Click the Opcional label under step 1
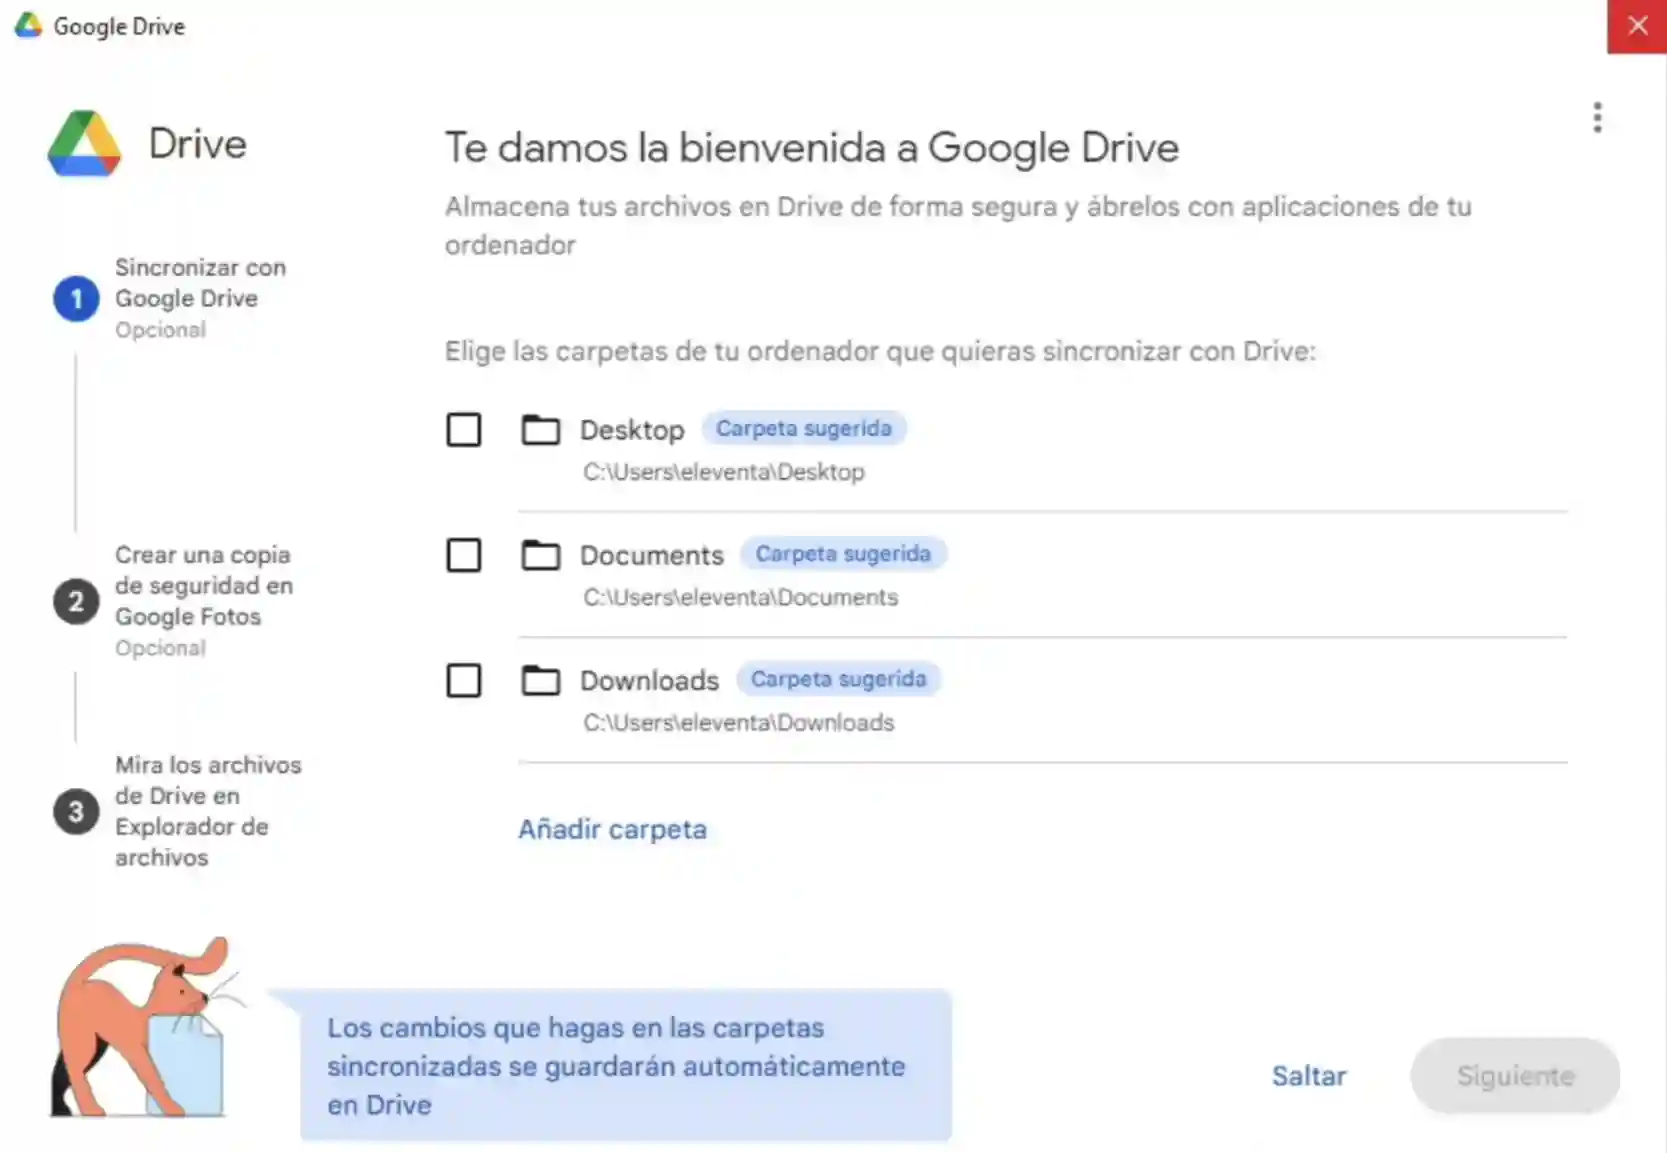The image size is (1667, 1153). tap(160, 330)
